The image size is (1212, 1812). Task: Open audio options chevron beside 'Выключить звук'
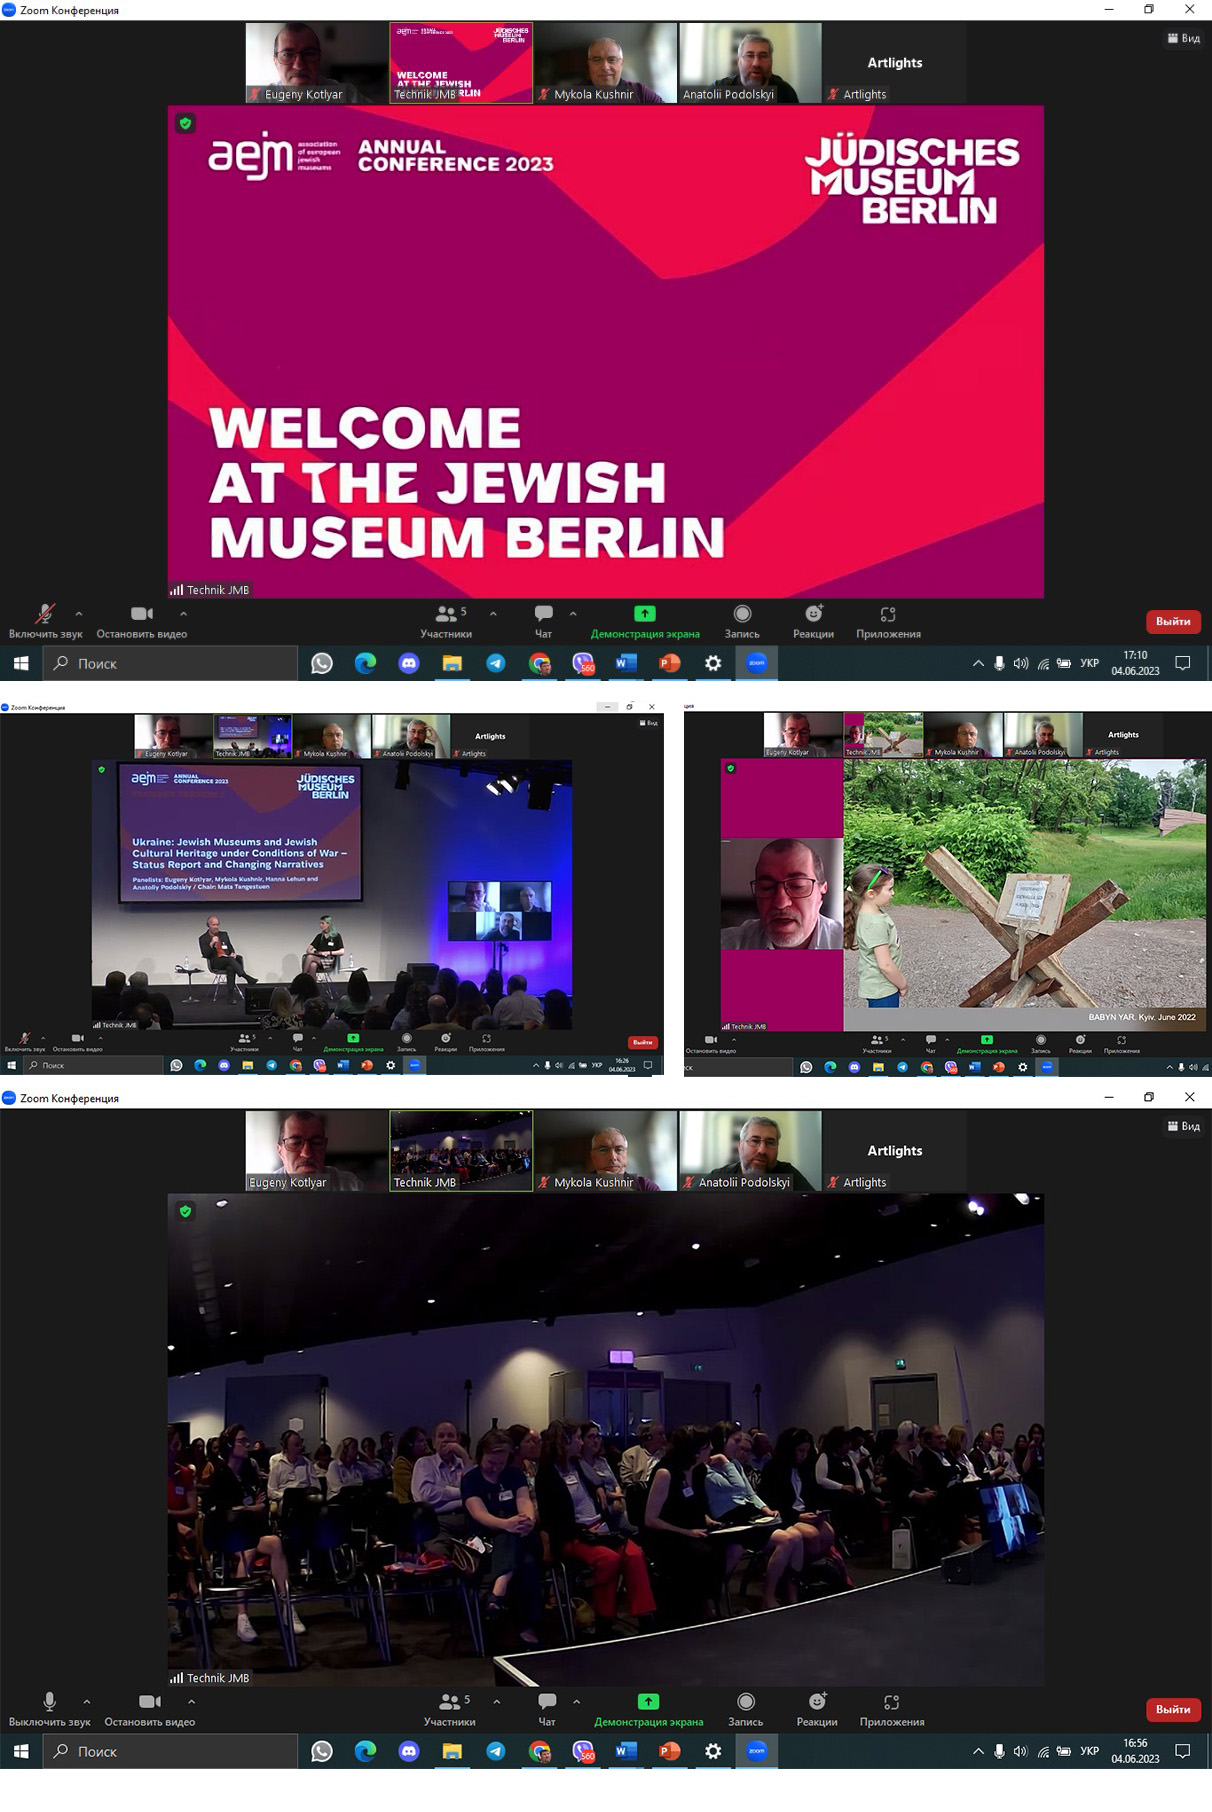click(x=87, y=1702)
